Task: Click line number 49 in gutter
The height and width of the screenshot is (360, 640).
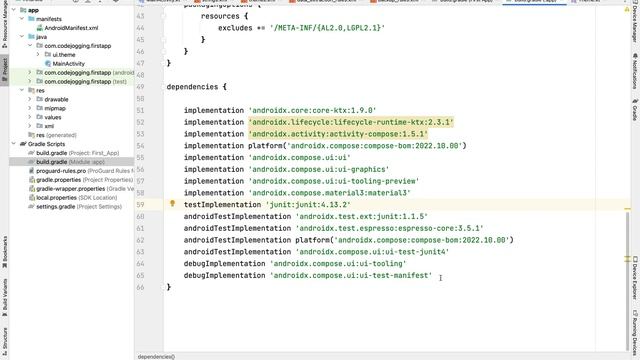Action: click(140, 87)
